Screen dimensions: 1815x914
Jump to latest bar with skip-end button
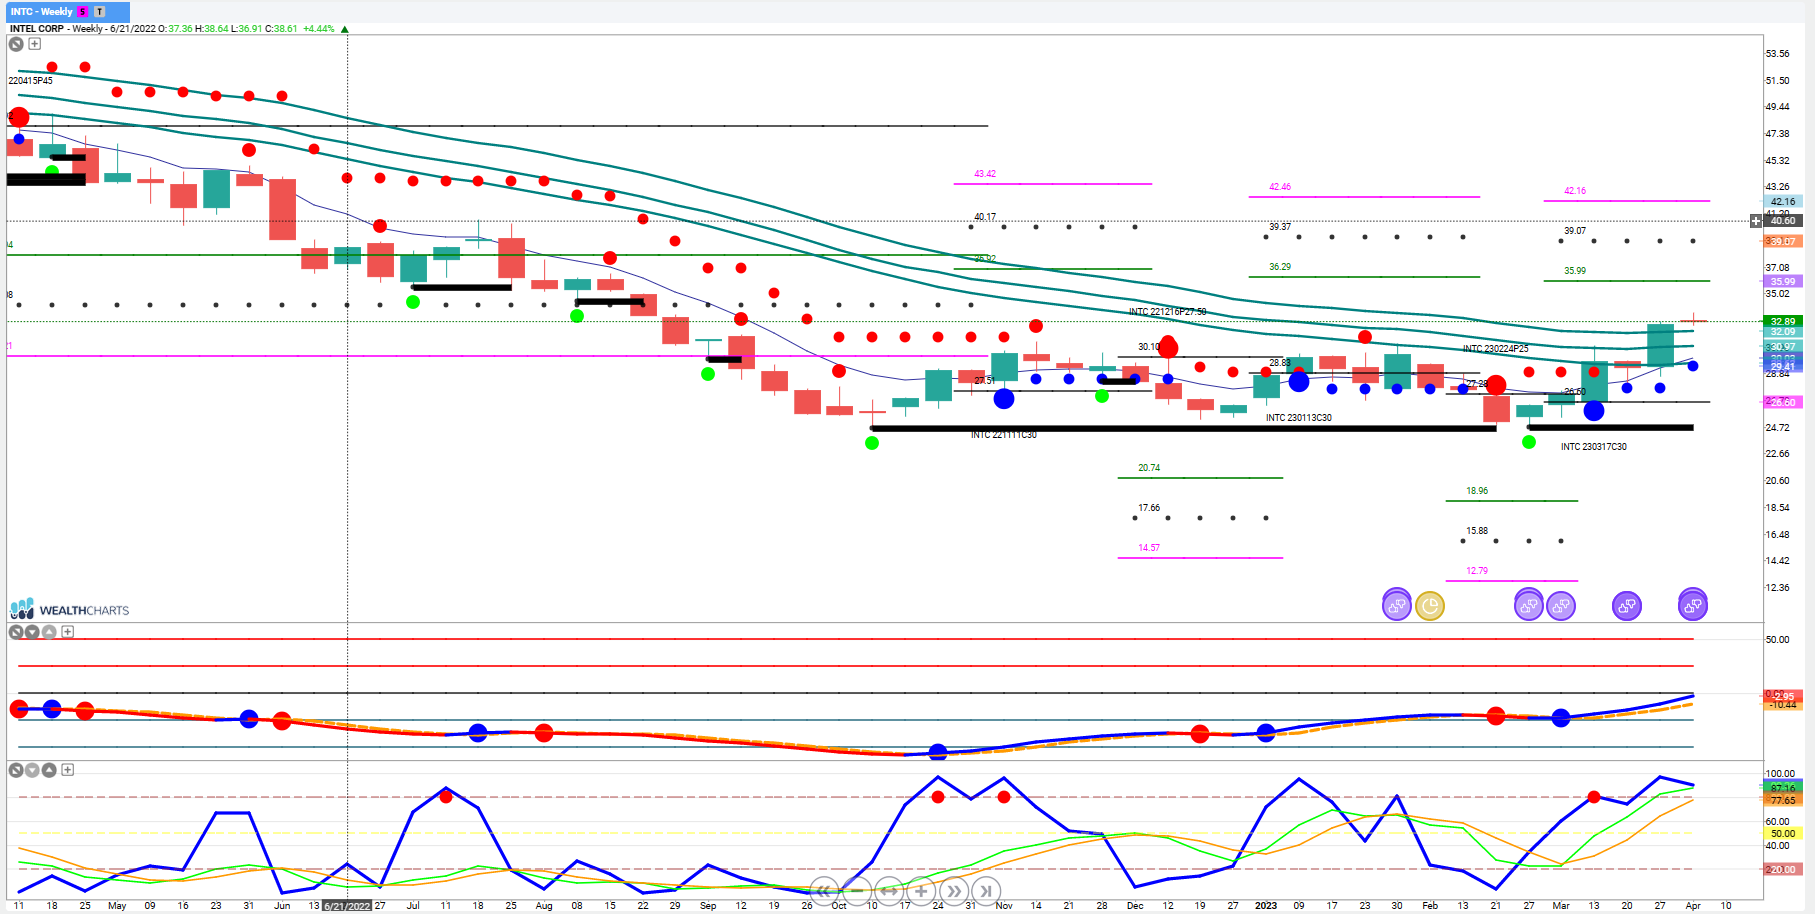point(986,891)
